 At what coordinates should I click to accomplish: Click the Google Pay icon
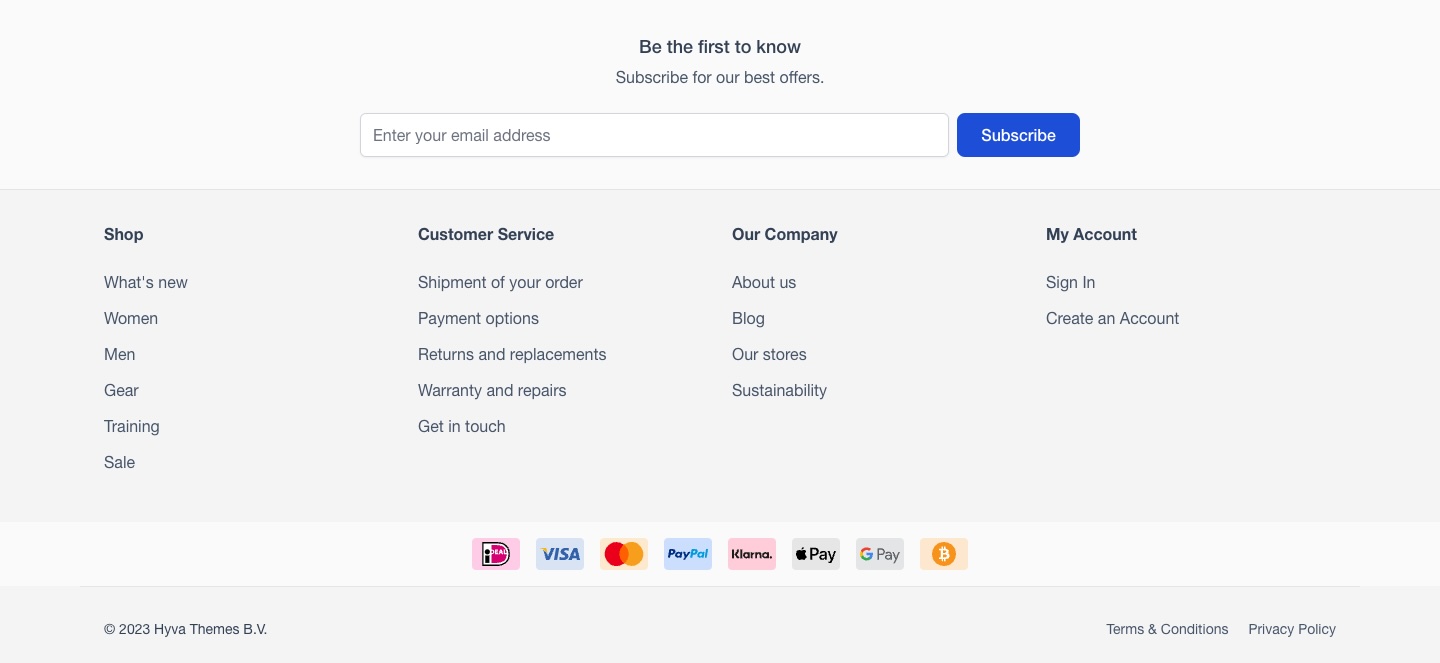pos(880,554)
